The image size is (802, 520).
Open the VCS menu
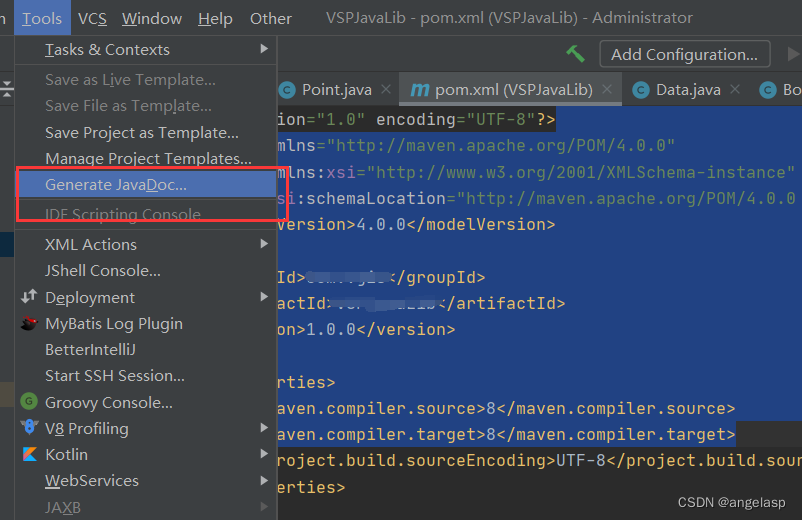coord(92,18)
